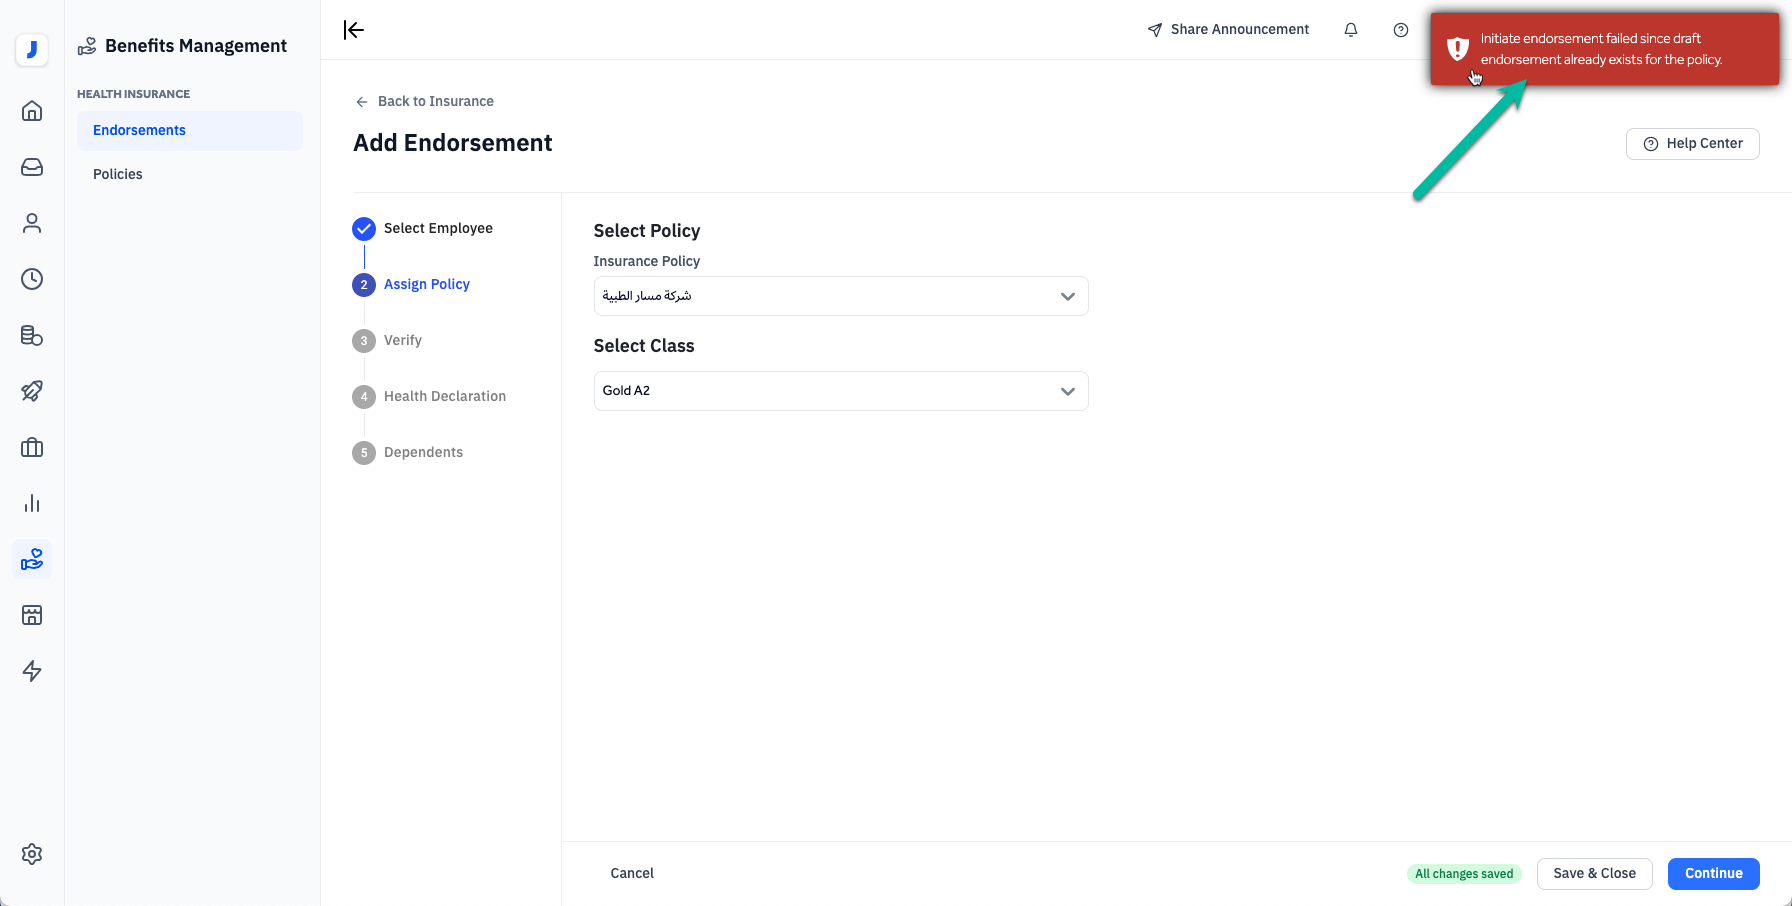The width and height of the screenshot is (1792, 906).
Task: Open the Select Class dropdown showing Gold A2
Action: [840, 391]
